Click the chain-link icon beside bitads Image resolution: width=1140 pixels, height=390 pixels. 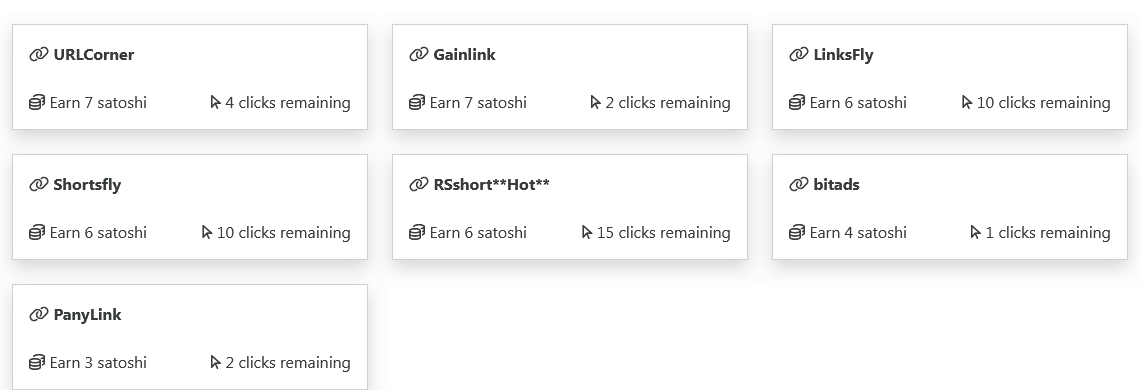click(799, 185)
